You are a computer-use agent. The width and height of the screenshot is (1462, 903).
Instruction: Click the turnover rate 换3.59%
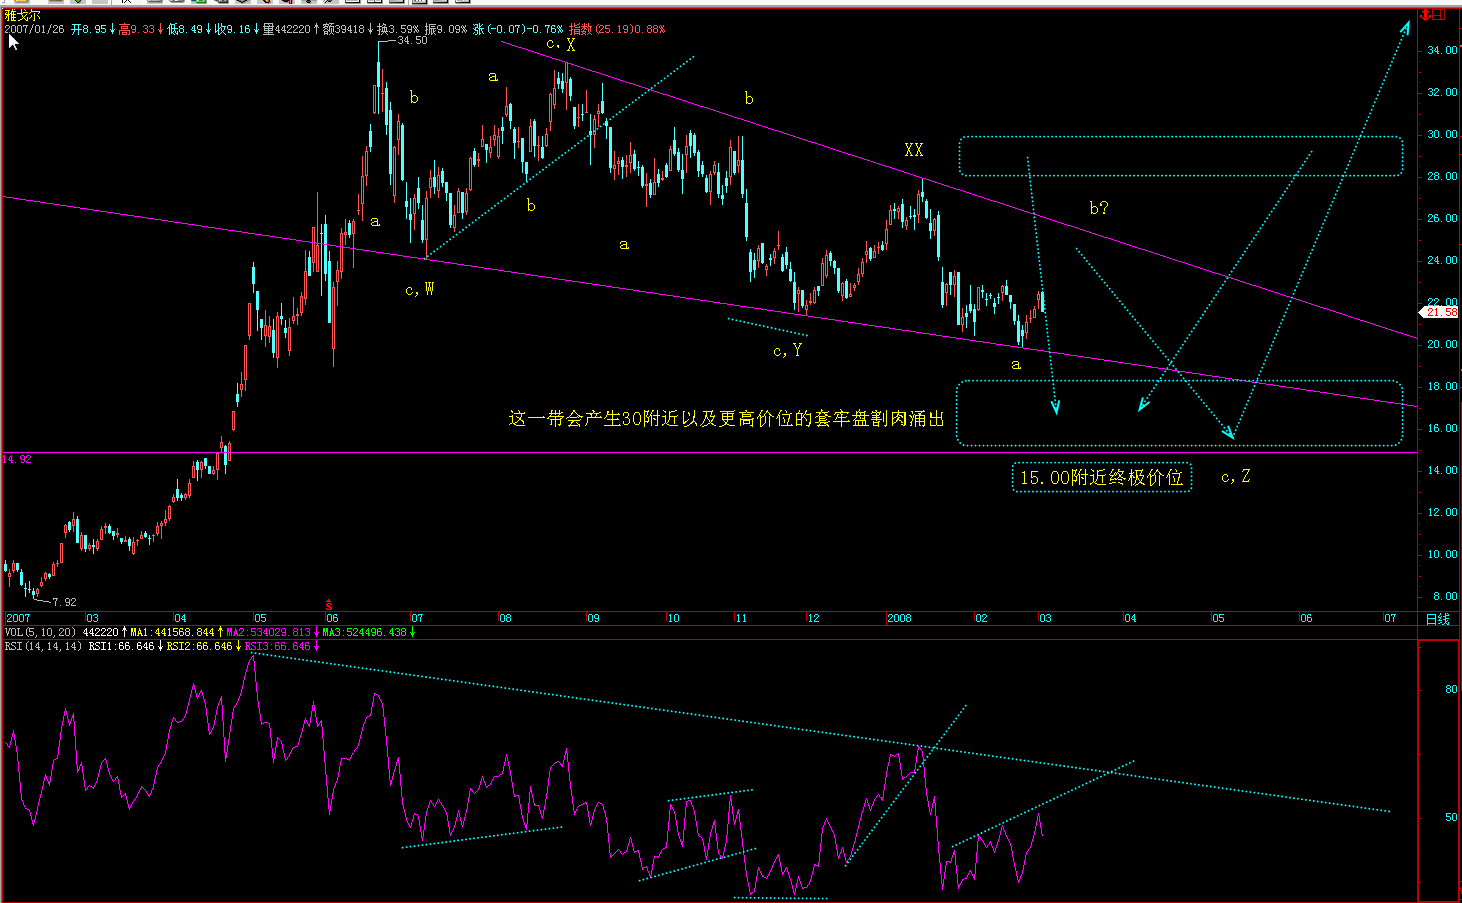399,29
